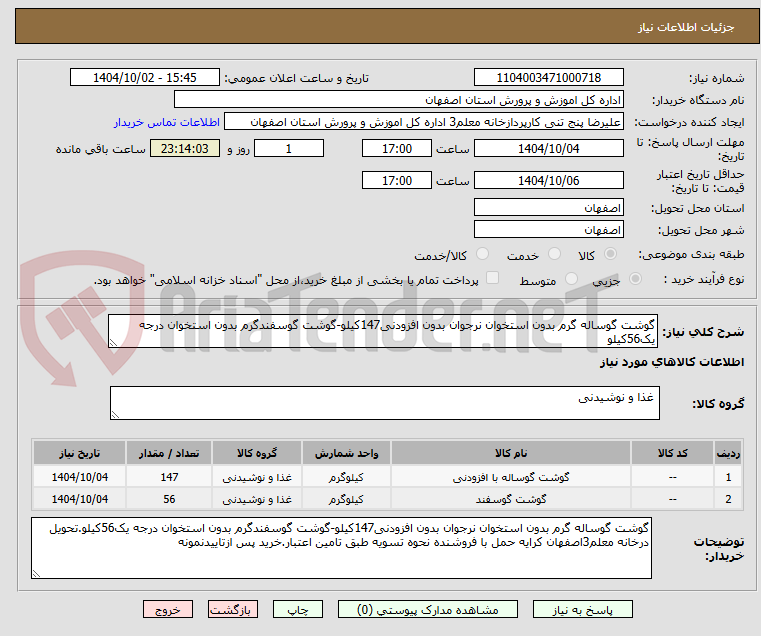Click the اطلاعات کالاهای مورد نیاز heading
Screen dimensions: 761x636
pyautogui.click(x=672, y=362)
